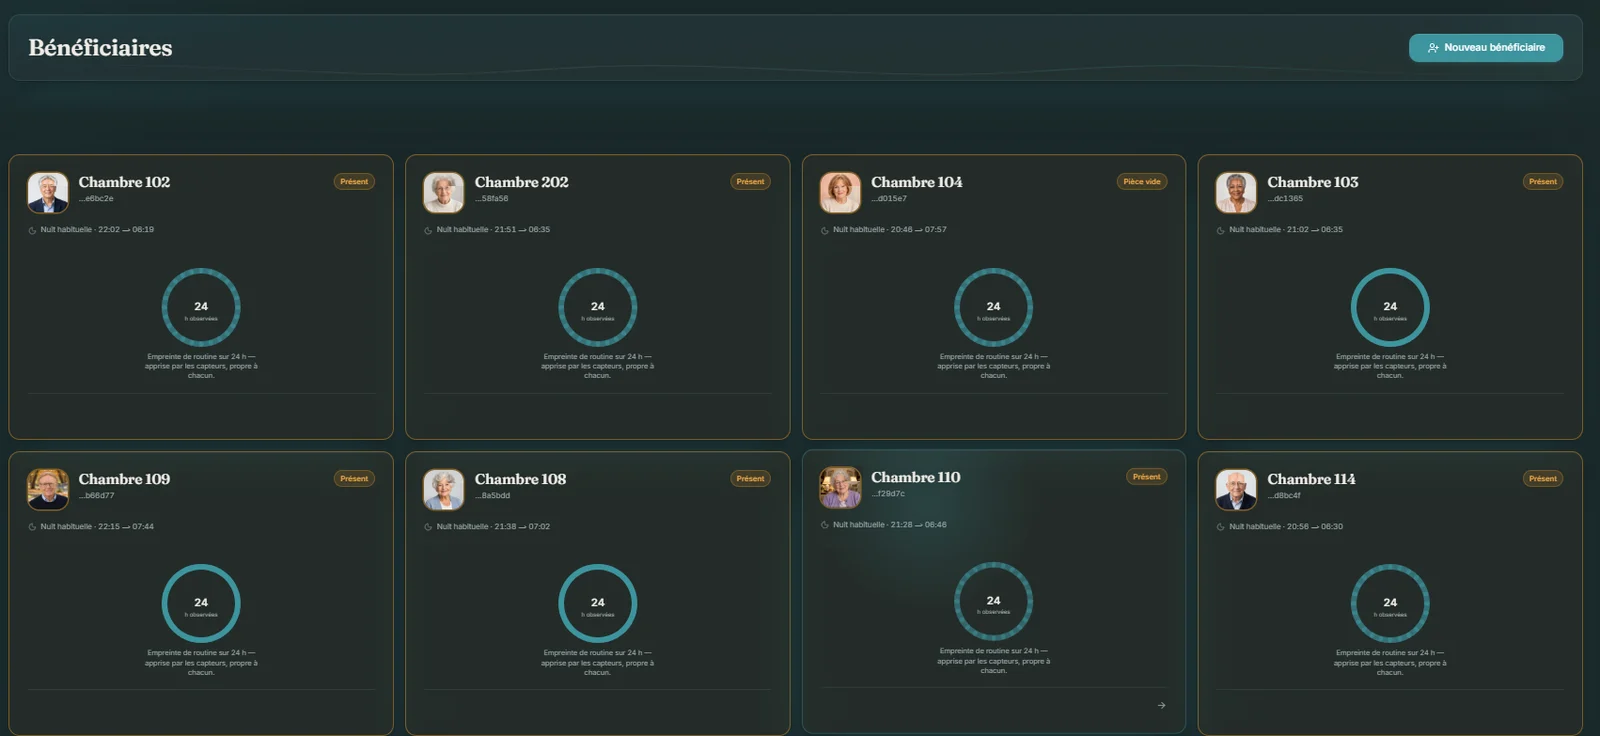The image size is (1600, 736).
Task: Click the Présent badge on Chambre 202
Action: (x=750, y=182)
